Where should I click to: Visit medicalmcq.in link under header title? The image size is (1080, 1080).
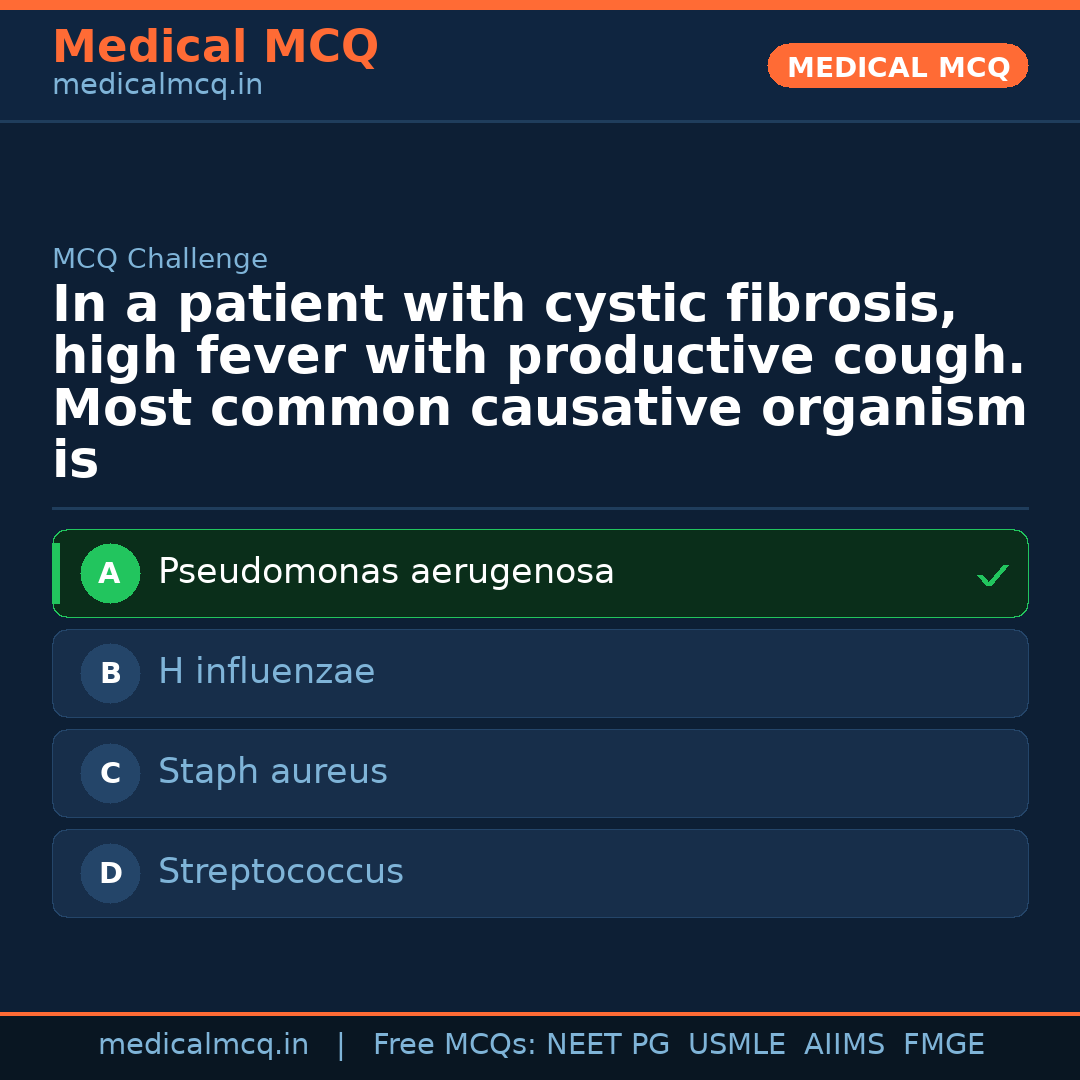tap(157, 86)
